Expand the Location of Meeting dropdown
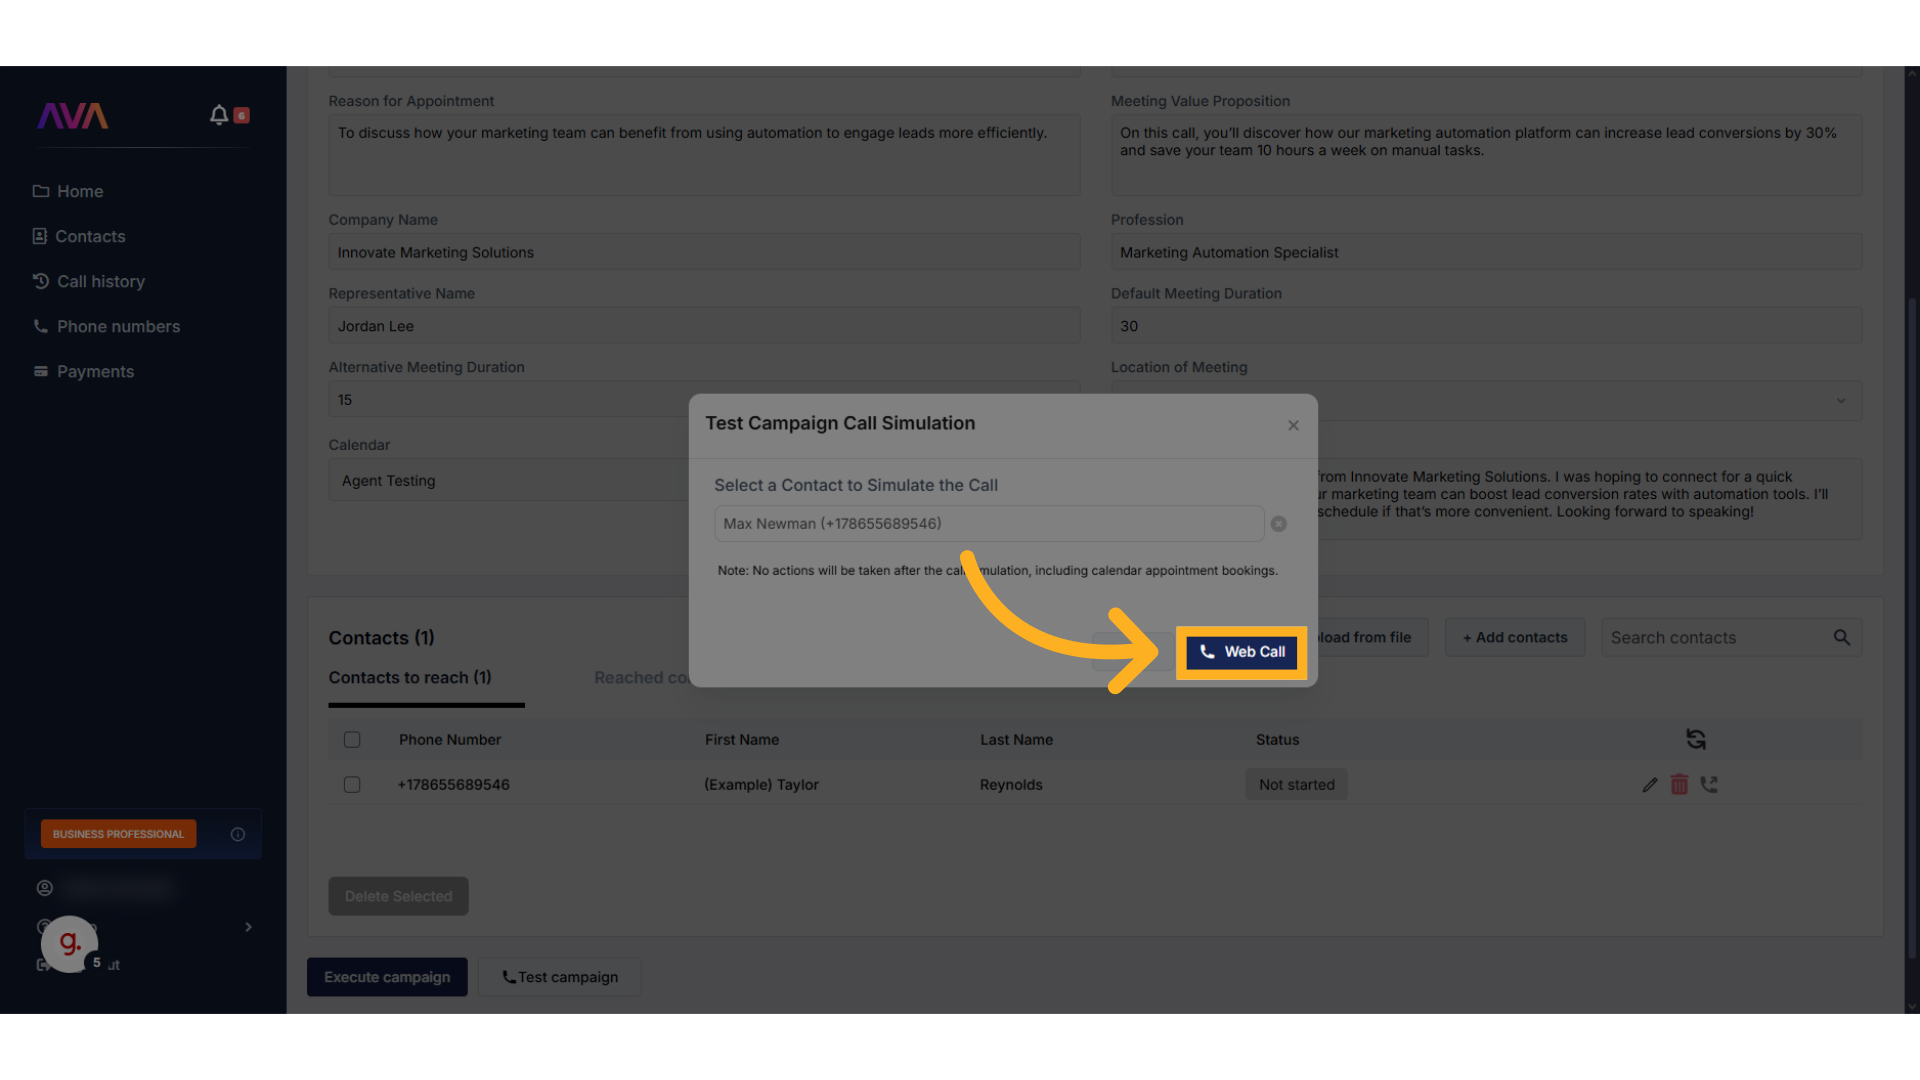1920x1080 pixels. coord(1840,400)
